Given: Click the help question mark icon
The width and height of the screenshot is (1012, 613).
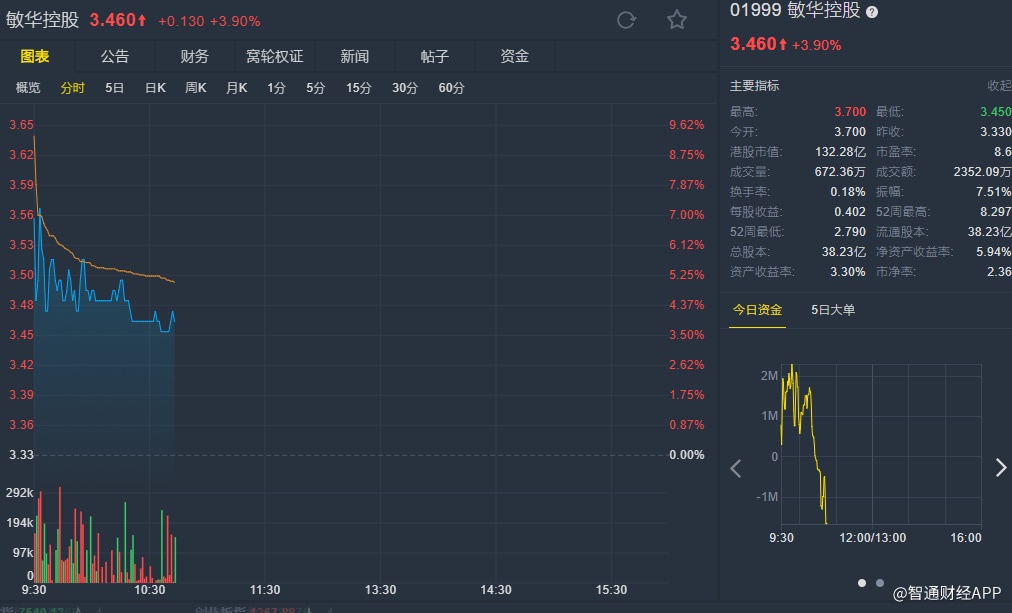Looking at the screenshot, I should tap(872, 12).
